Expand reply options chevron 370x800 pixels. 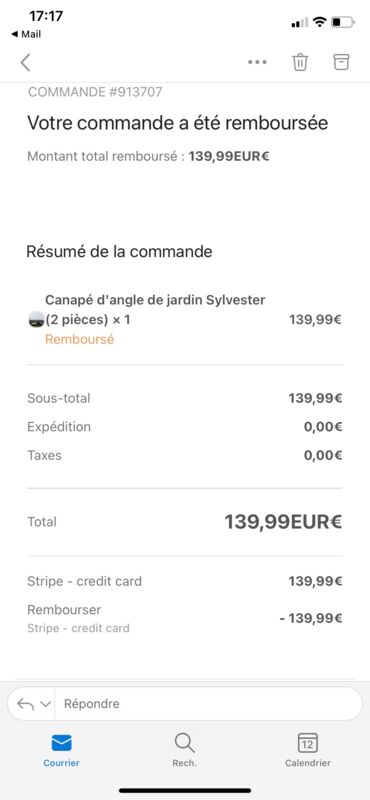point(45,704)
